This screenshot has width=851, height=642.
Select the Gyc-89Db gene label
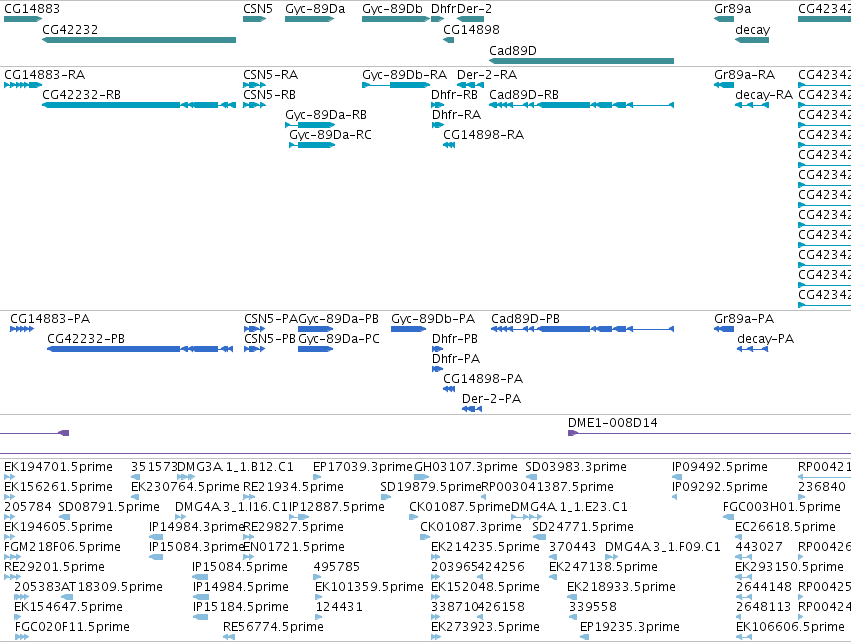tap(392, 9)
